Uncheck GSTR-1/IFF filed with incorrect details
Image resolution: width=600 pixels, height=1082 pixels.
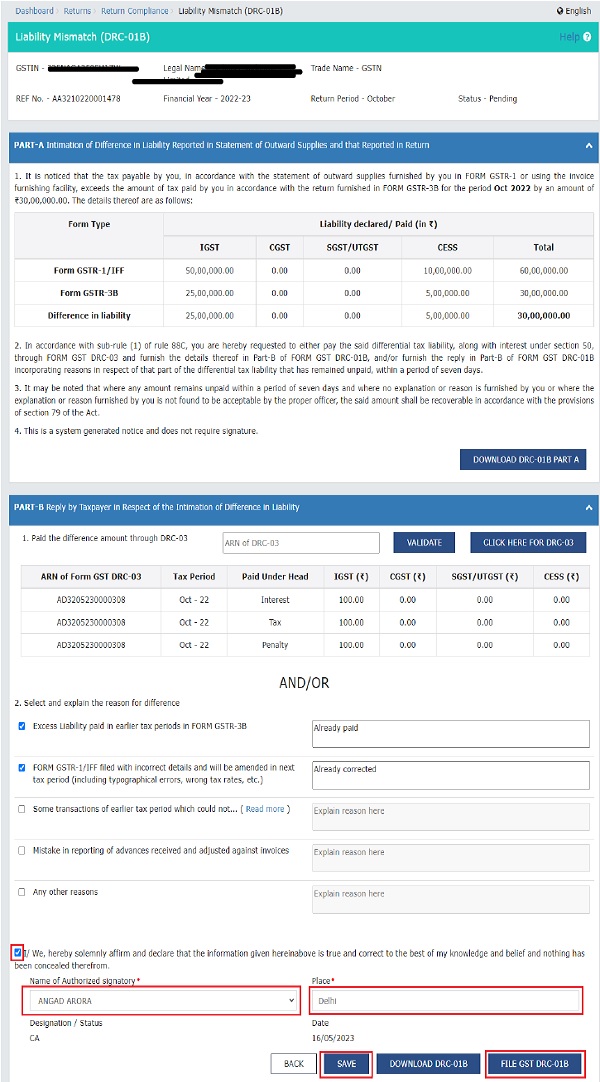[22, 767]
